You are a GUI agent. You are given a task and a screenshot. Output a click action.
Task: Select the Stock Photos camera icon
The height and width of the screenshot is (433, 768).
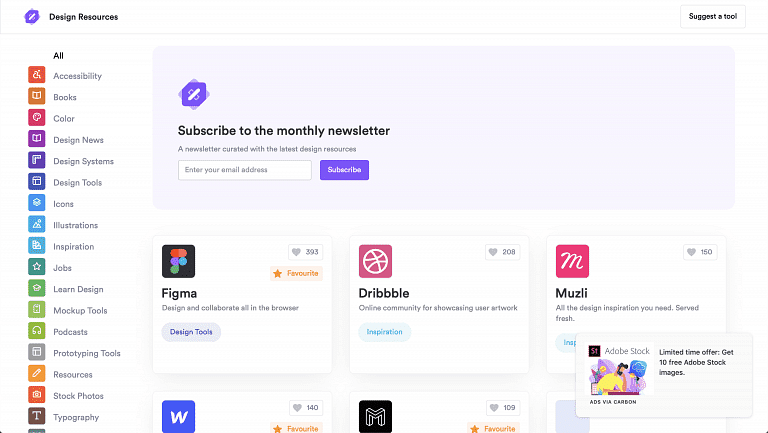point(37,395)
